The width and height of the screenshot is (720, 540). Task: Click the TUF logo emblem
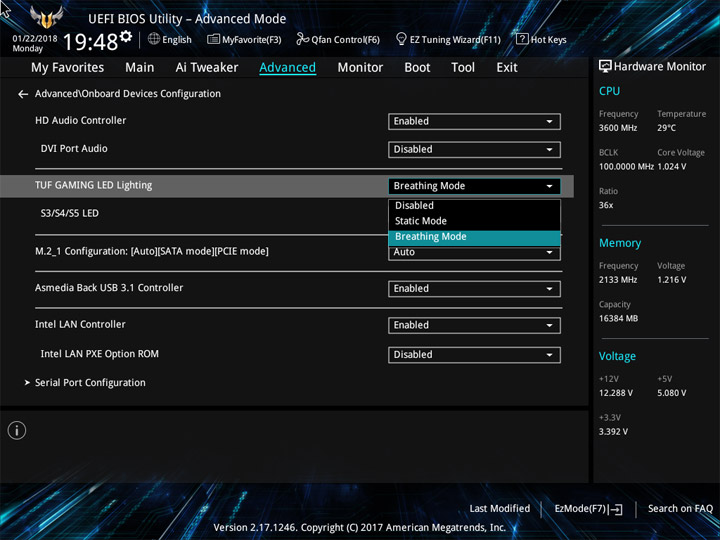pyautogui.click(x=46, y=17)
